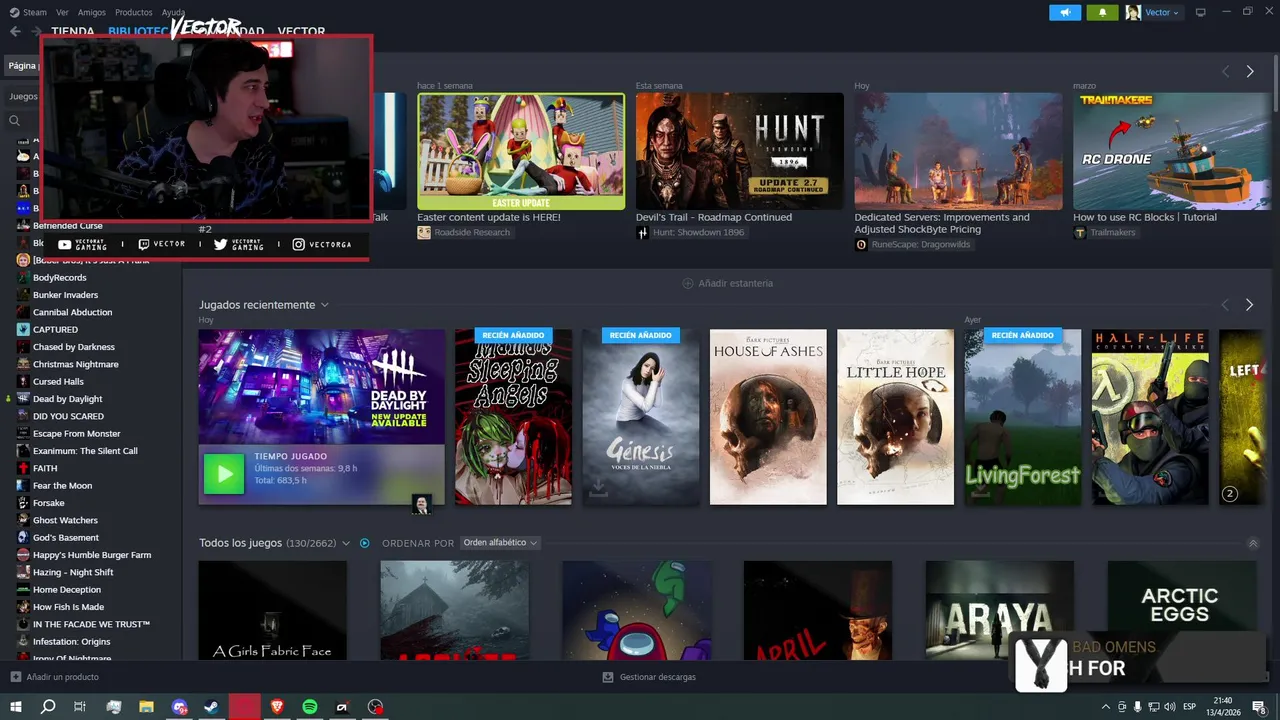Open the Windows Start menu
Screen dimensions: 1280x720
point(15,707)
